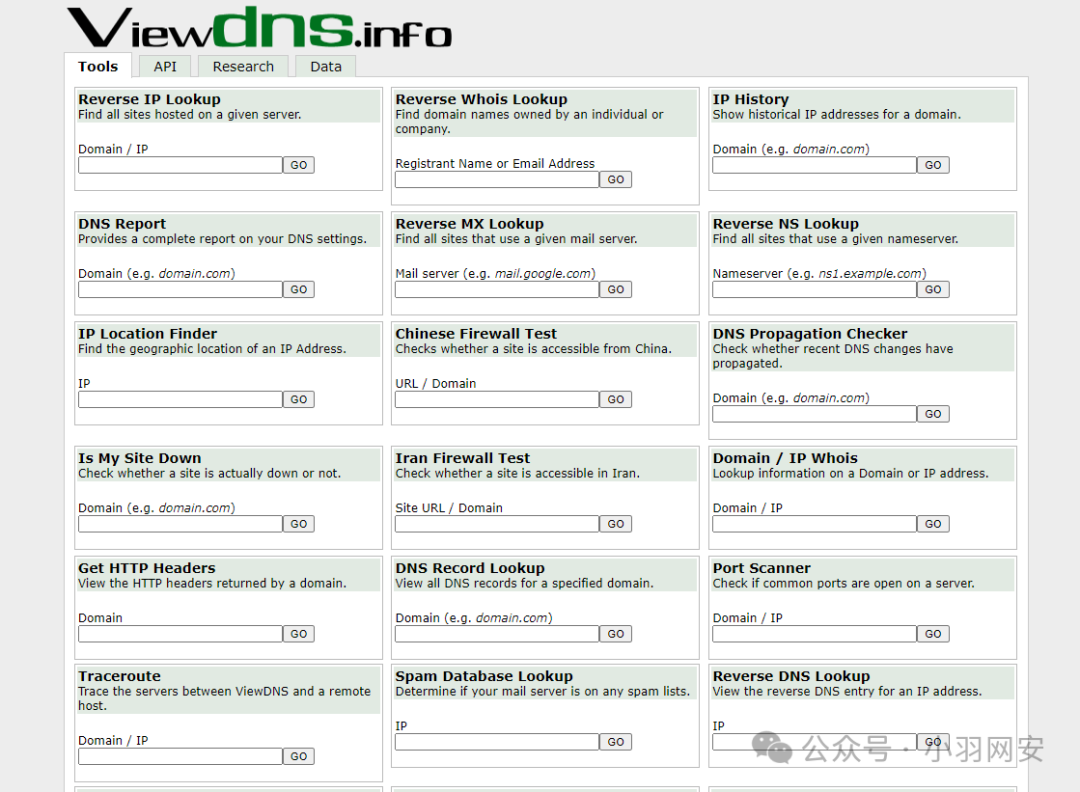Viewport: 1080px width, 792px height.
Task: Focus the Get HTTP Headers domain field
Action: tap(180, 634)
